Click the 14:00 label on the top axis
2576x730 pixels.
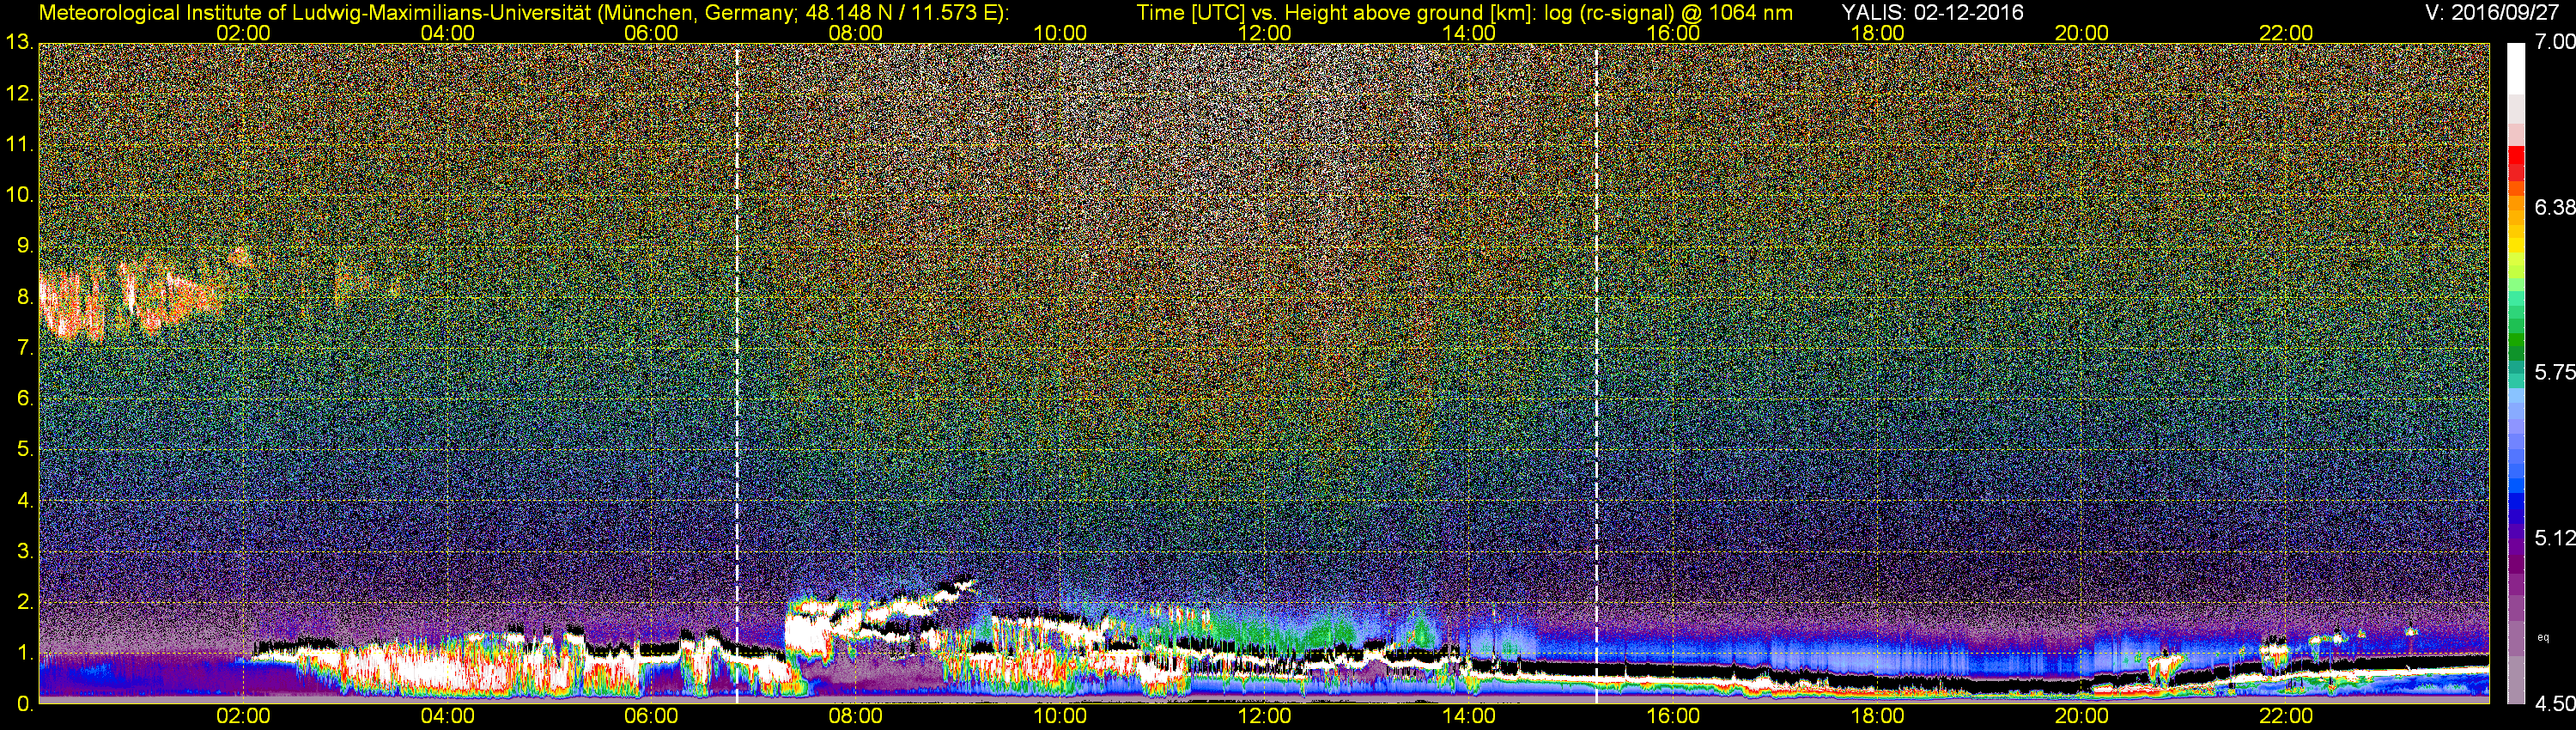click(x=1468, y=33)
